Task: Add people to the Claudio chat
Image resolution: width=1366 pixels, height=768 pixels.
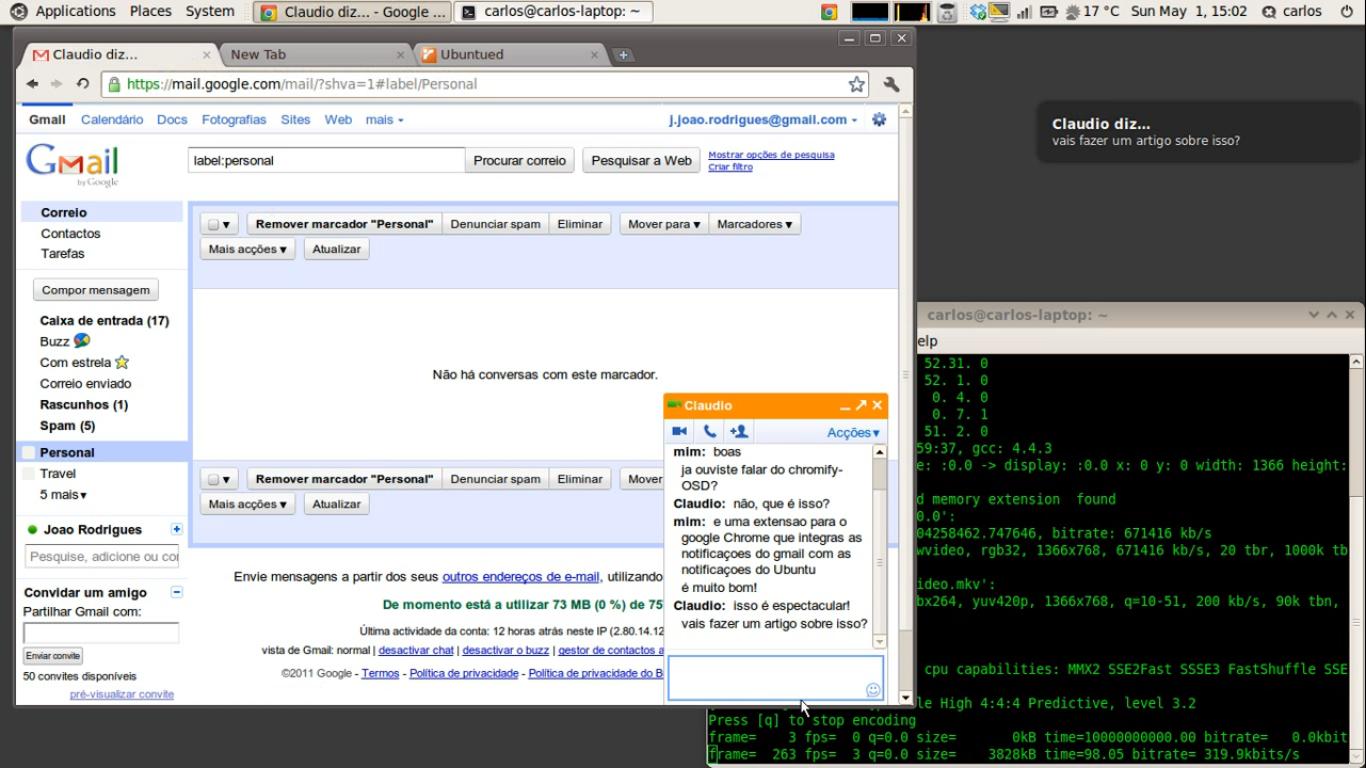Action: 739,431
